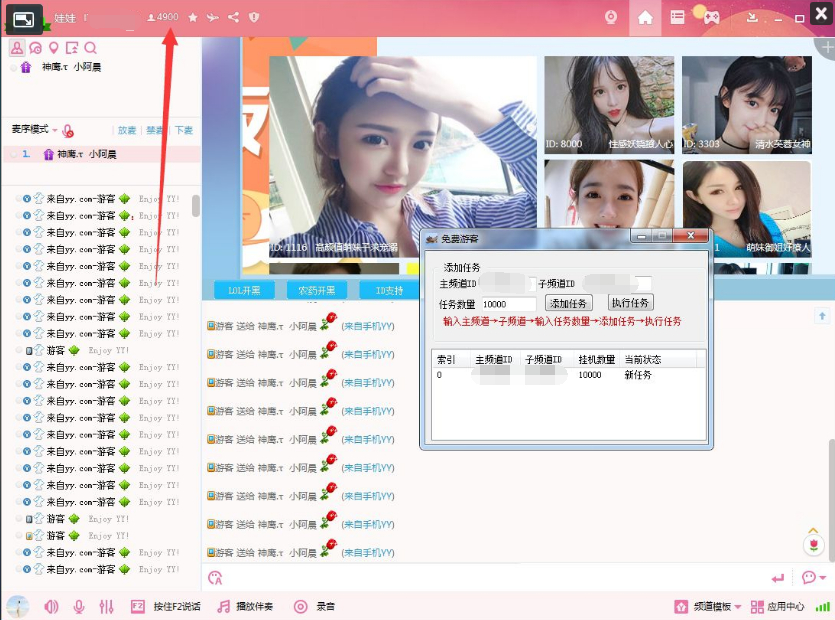Open the video thumbnail labeled ID: 3303

coord(747,105)
